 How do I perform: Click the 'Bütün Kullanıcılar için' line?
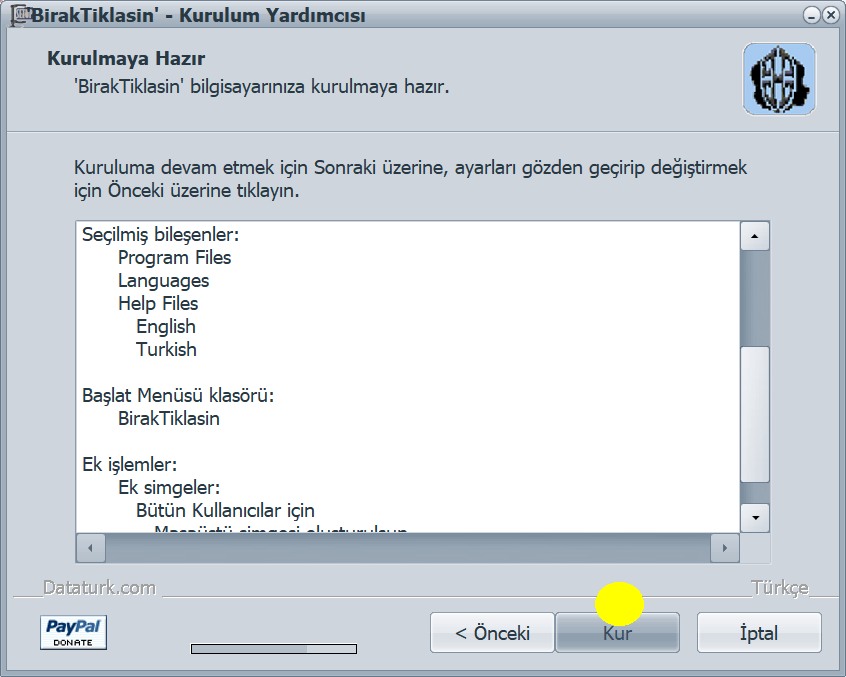[226, 510]
